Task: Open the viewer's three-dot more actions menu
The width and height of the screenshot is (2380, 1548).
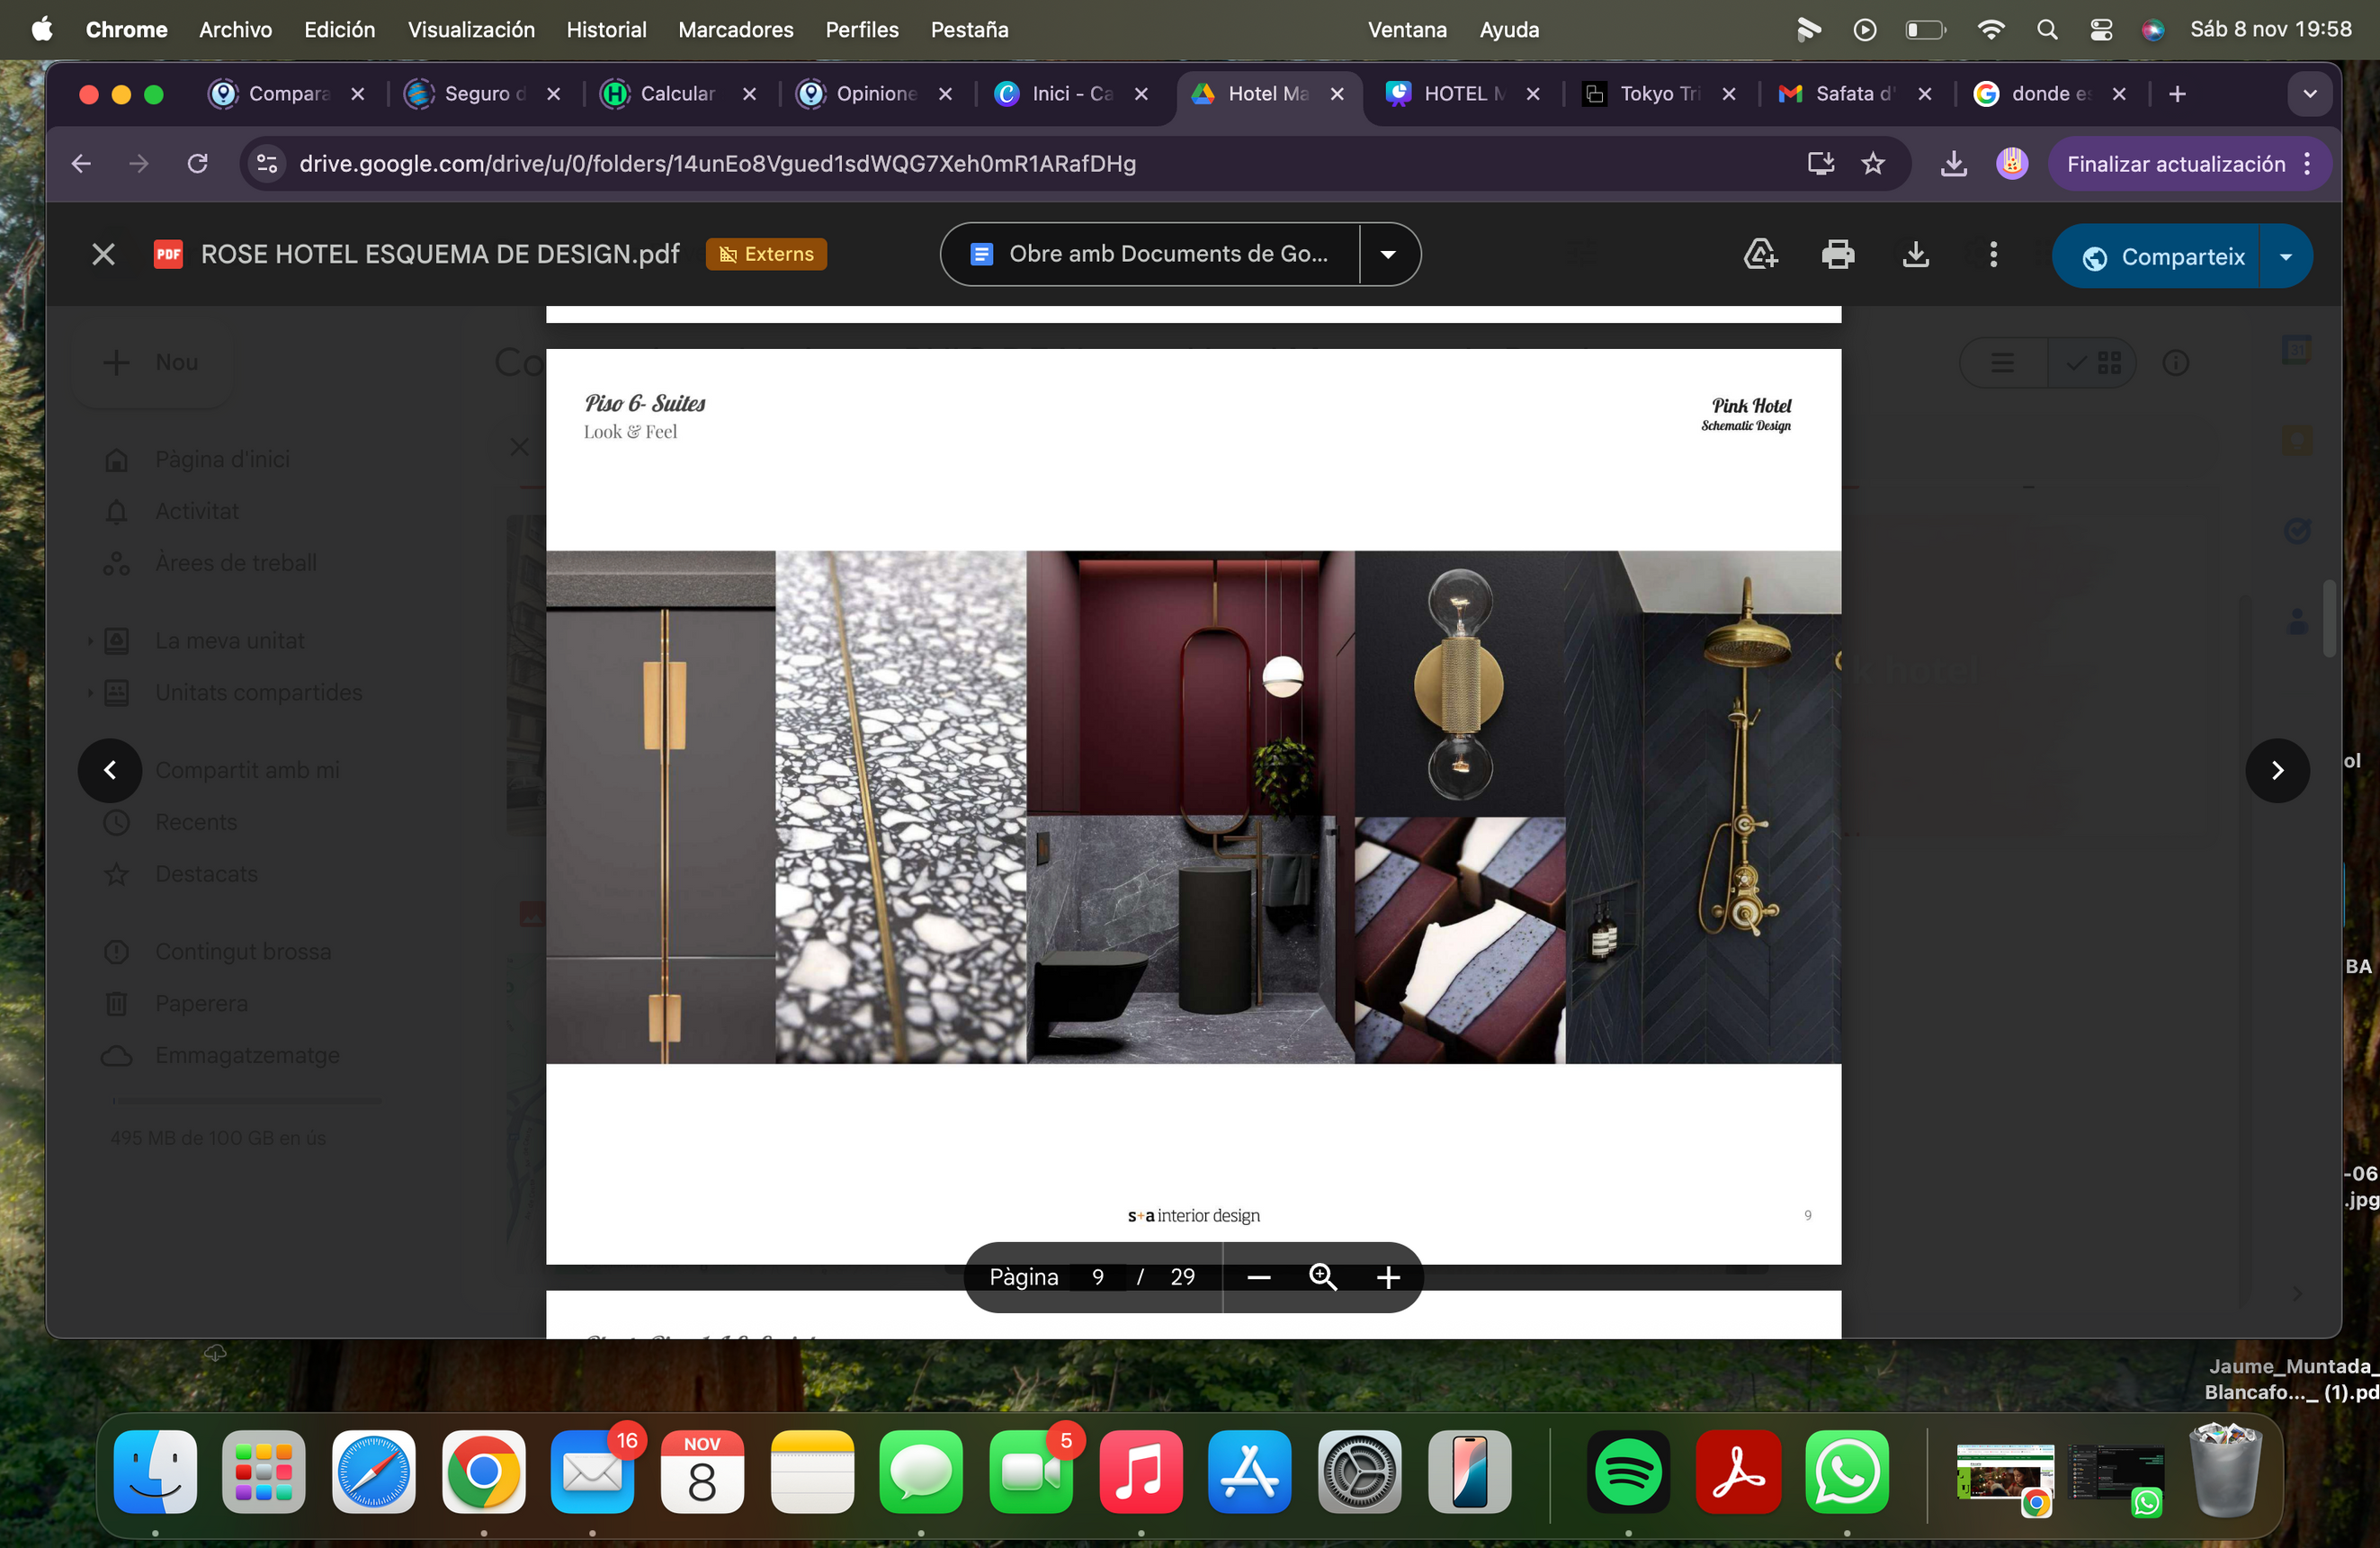Action: coord(1993,255)
